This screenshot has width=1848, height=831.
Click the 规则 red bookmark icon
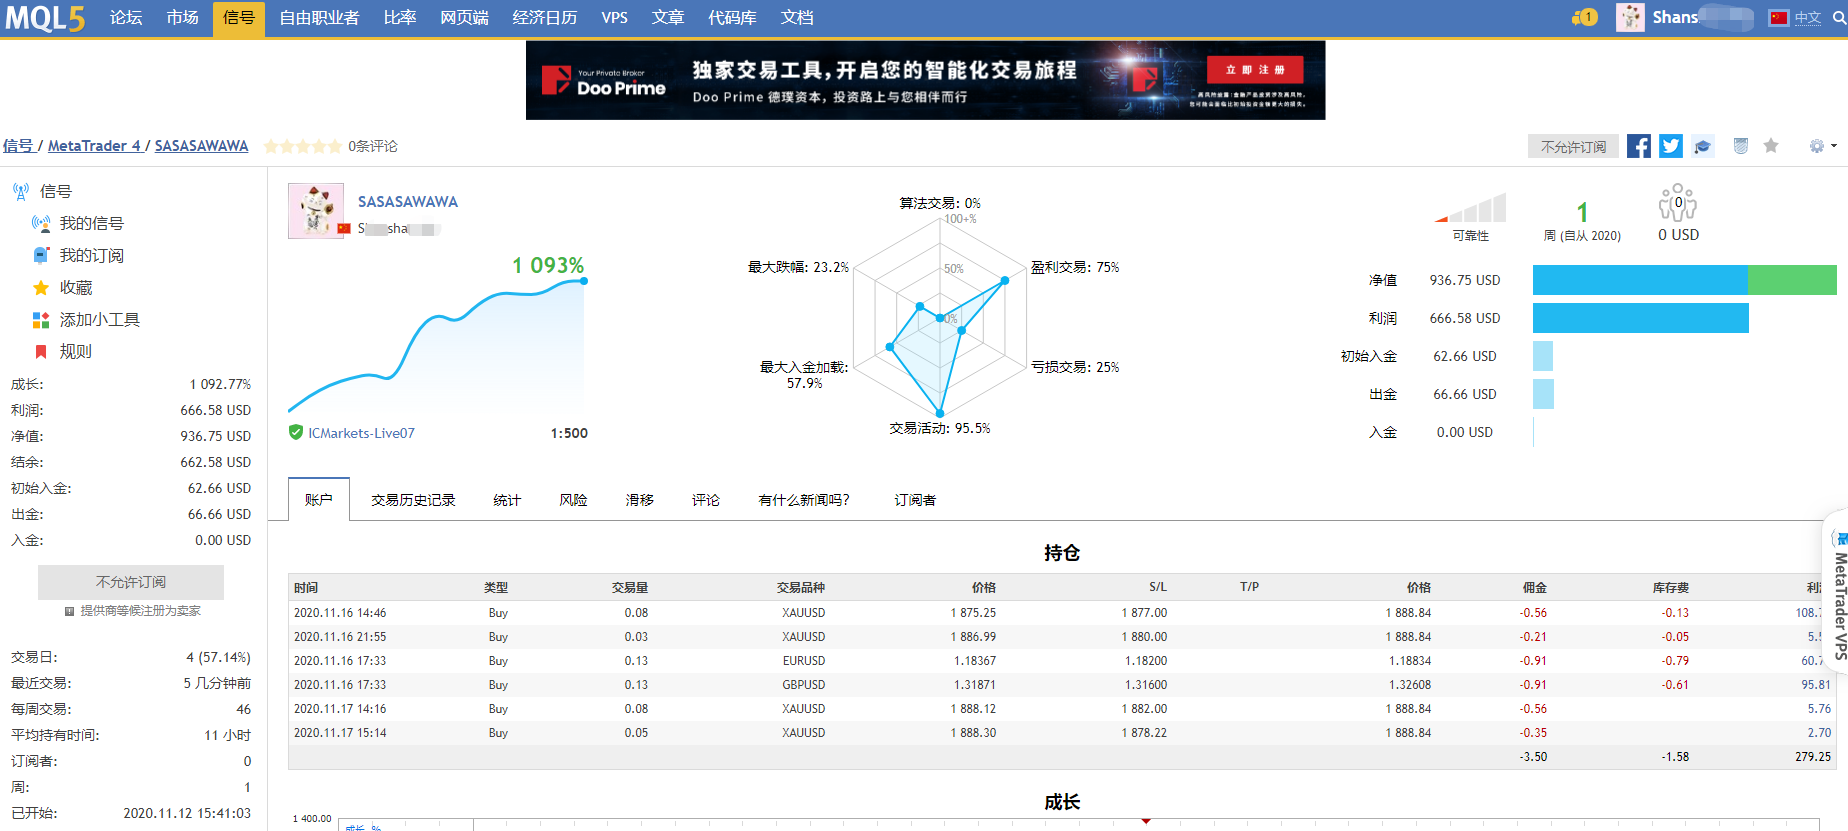click(x=41, y=351)
